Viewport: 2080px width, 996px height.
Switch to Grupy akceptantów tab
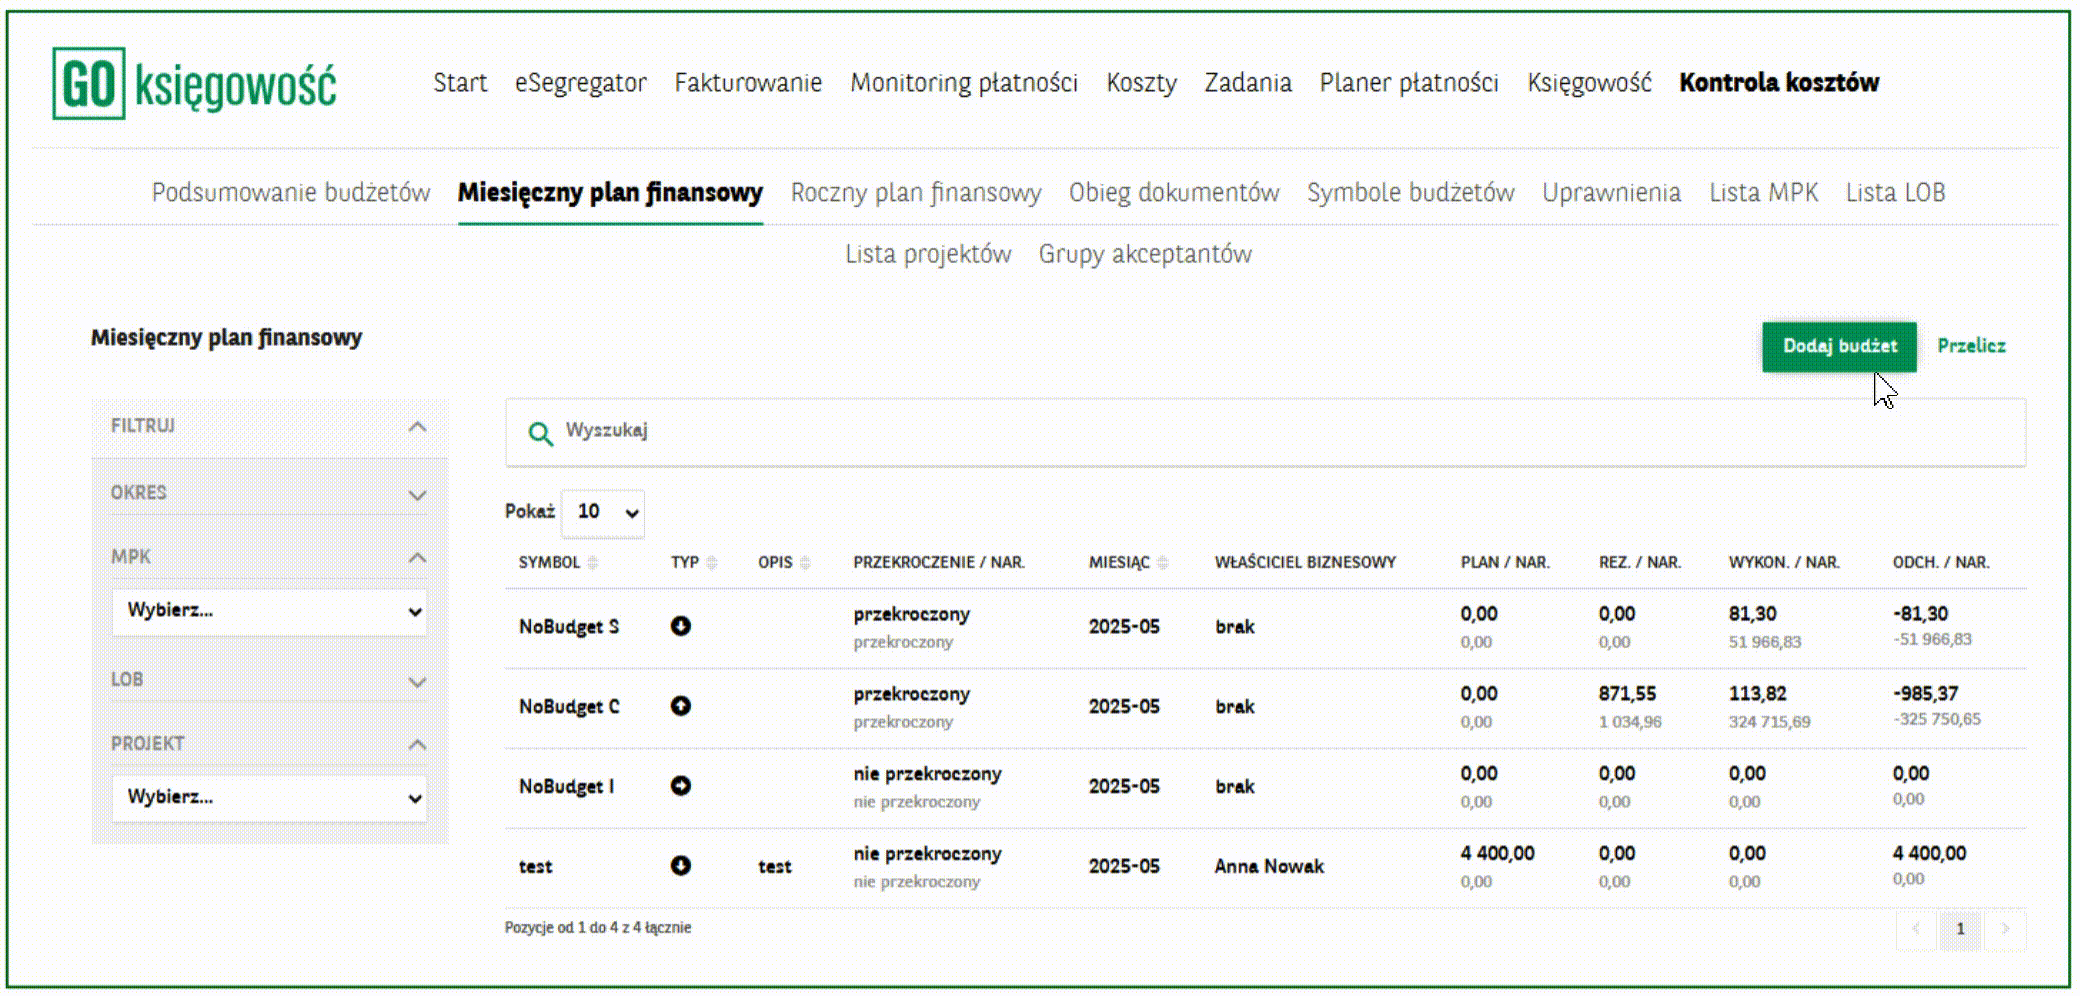tap(1145, 255)
